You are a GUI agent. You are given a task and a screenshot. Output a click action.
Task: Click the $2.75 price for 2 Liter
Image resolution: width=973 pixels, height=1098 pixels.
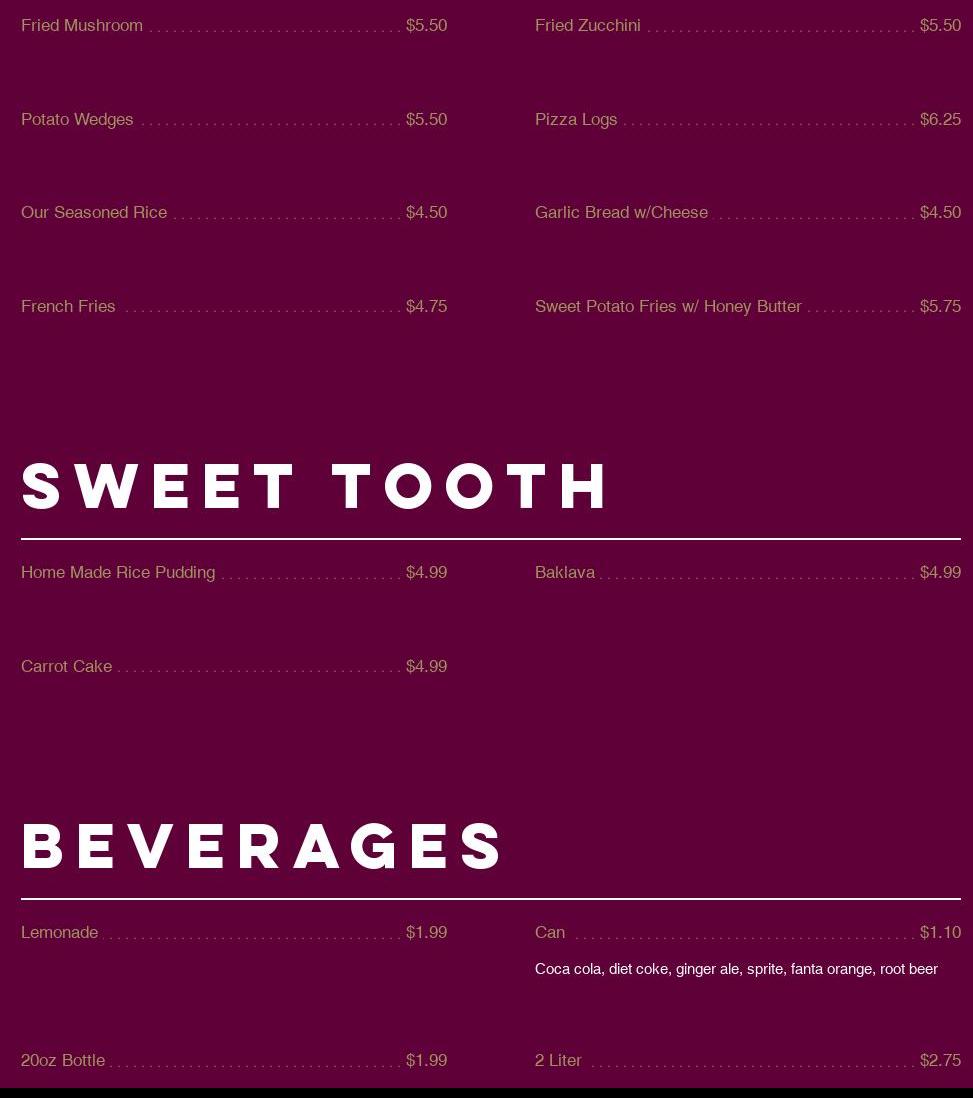[x=940, y=1061]
